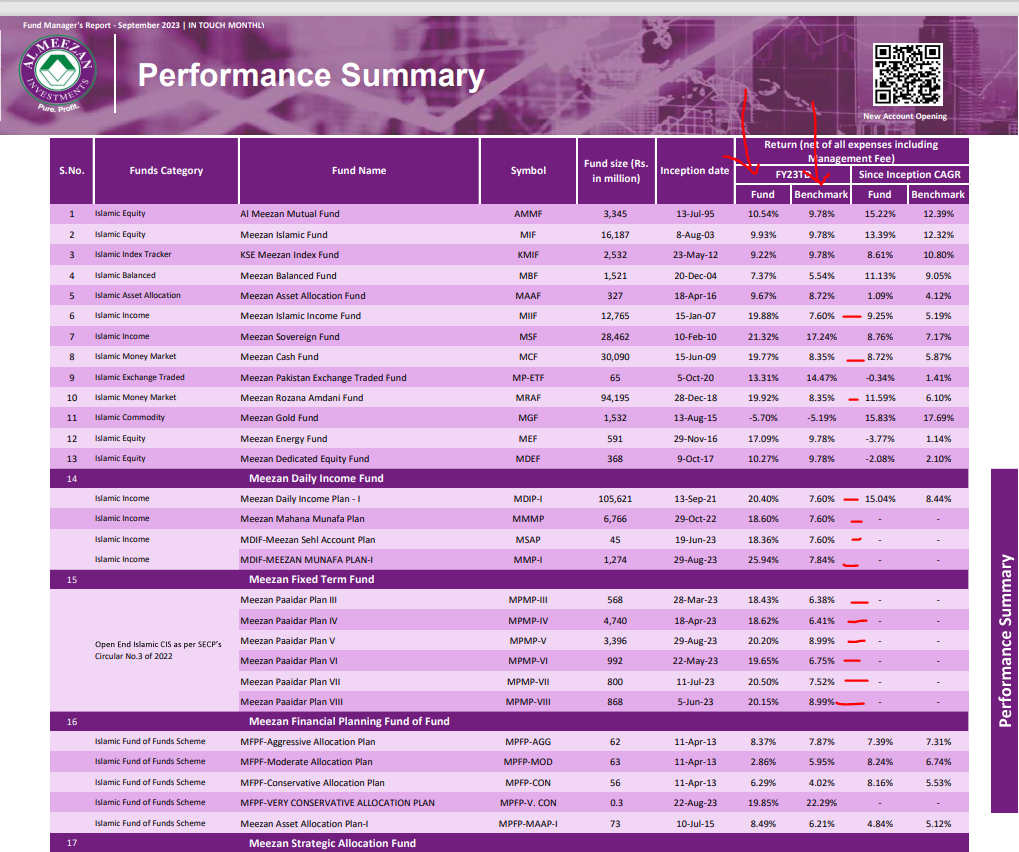Click the Al Meezan Investments logo

(58, 73)
